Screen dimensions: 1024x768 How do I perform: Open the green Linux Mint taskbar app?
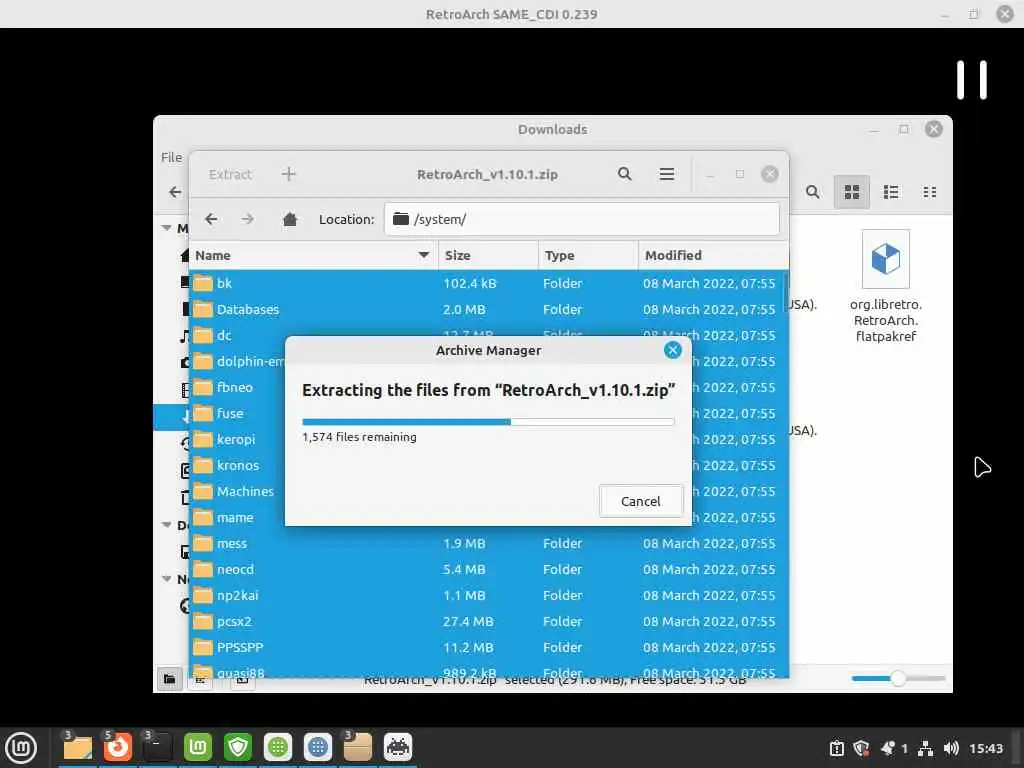tap(198, 747)
